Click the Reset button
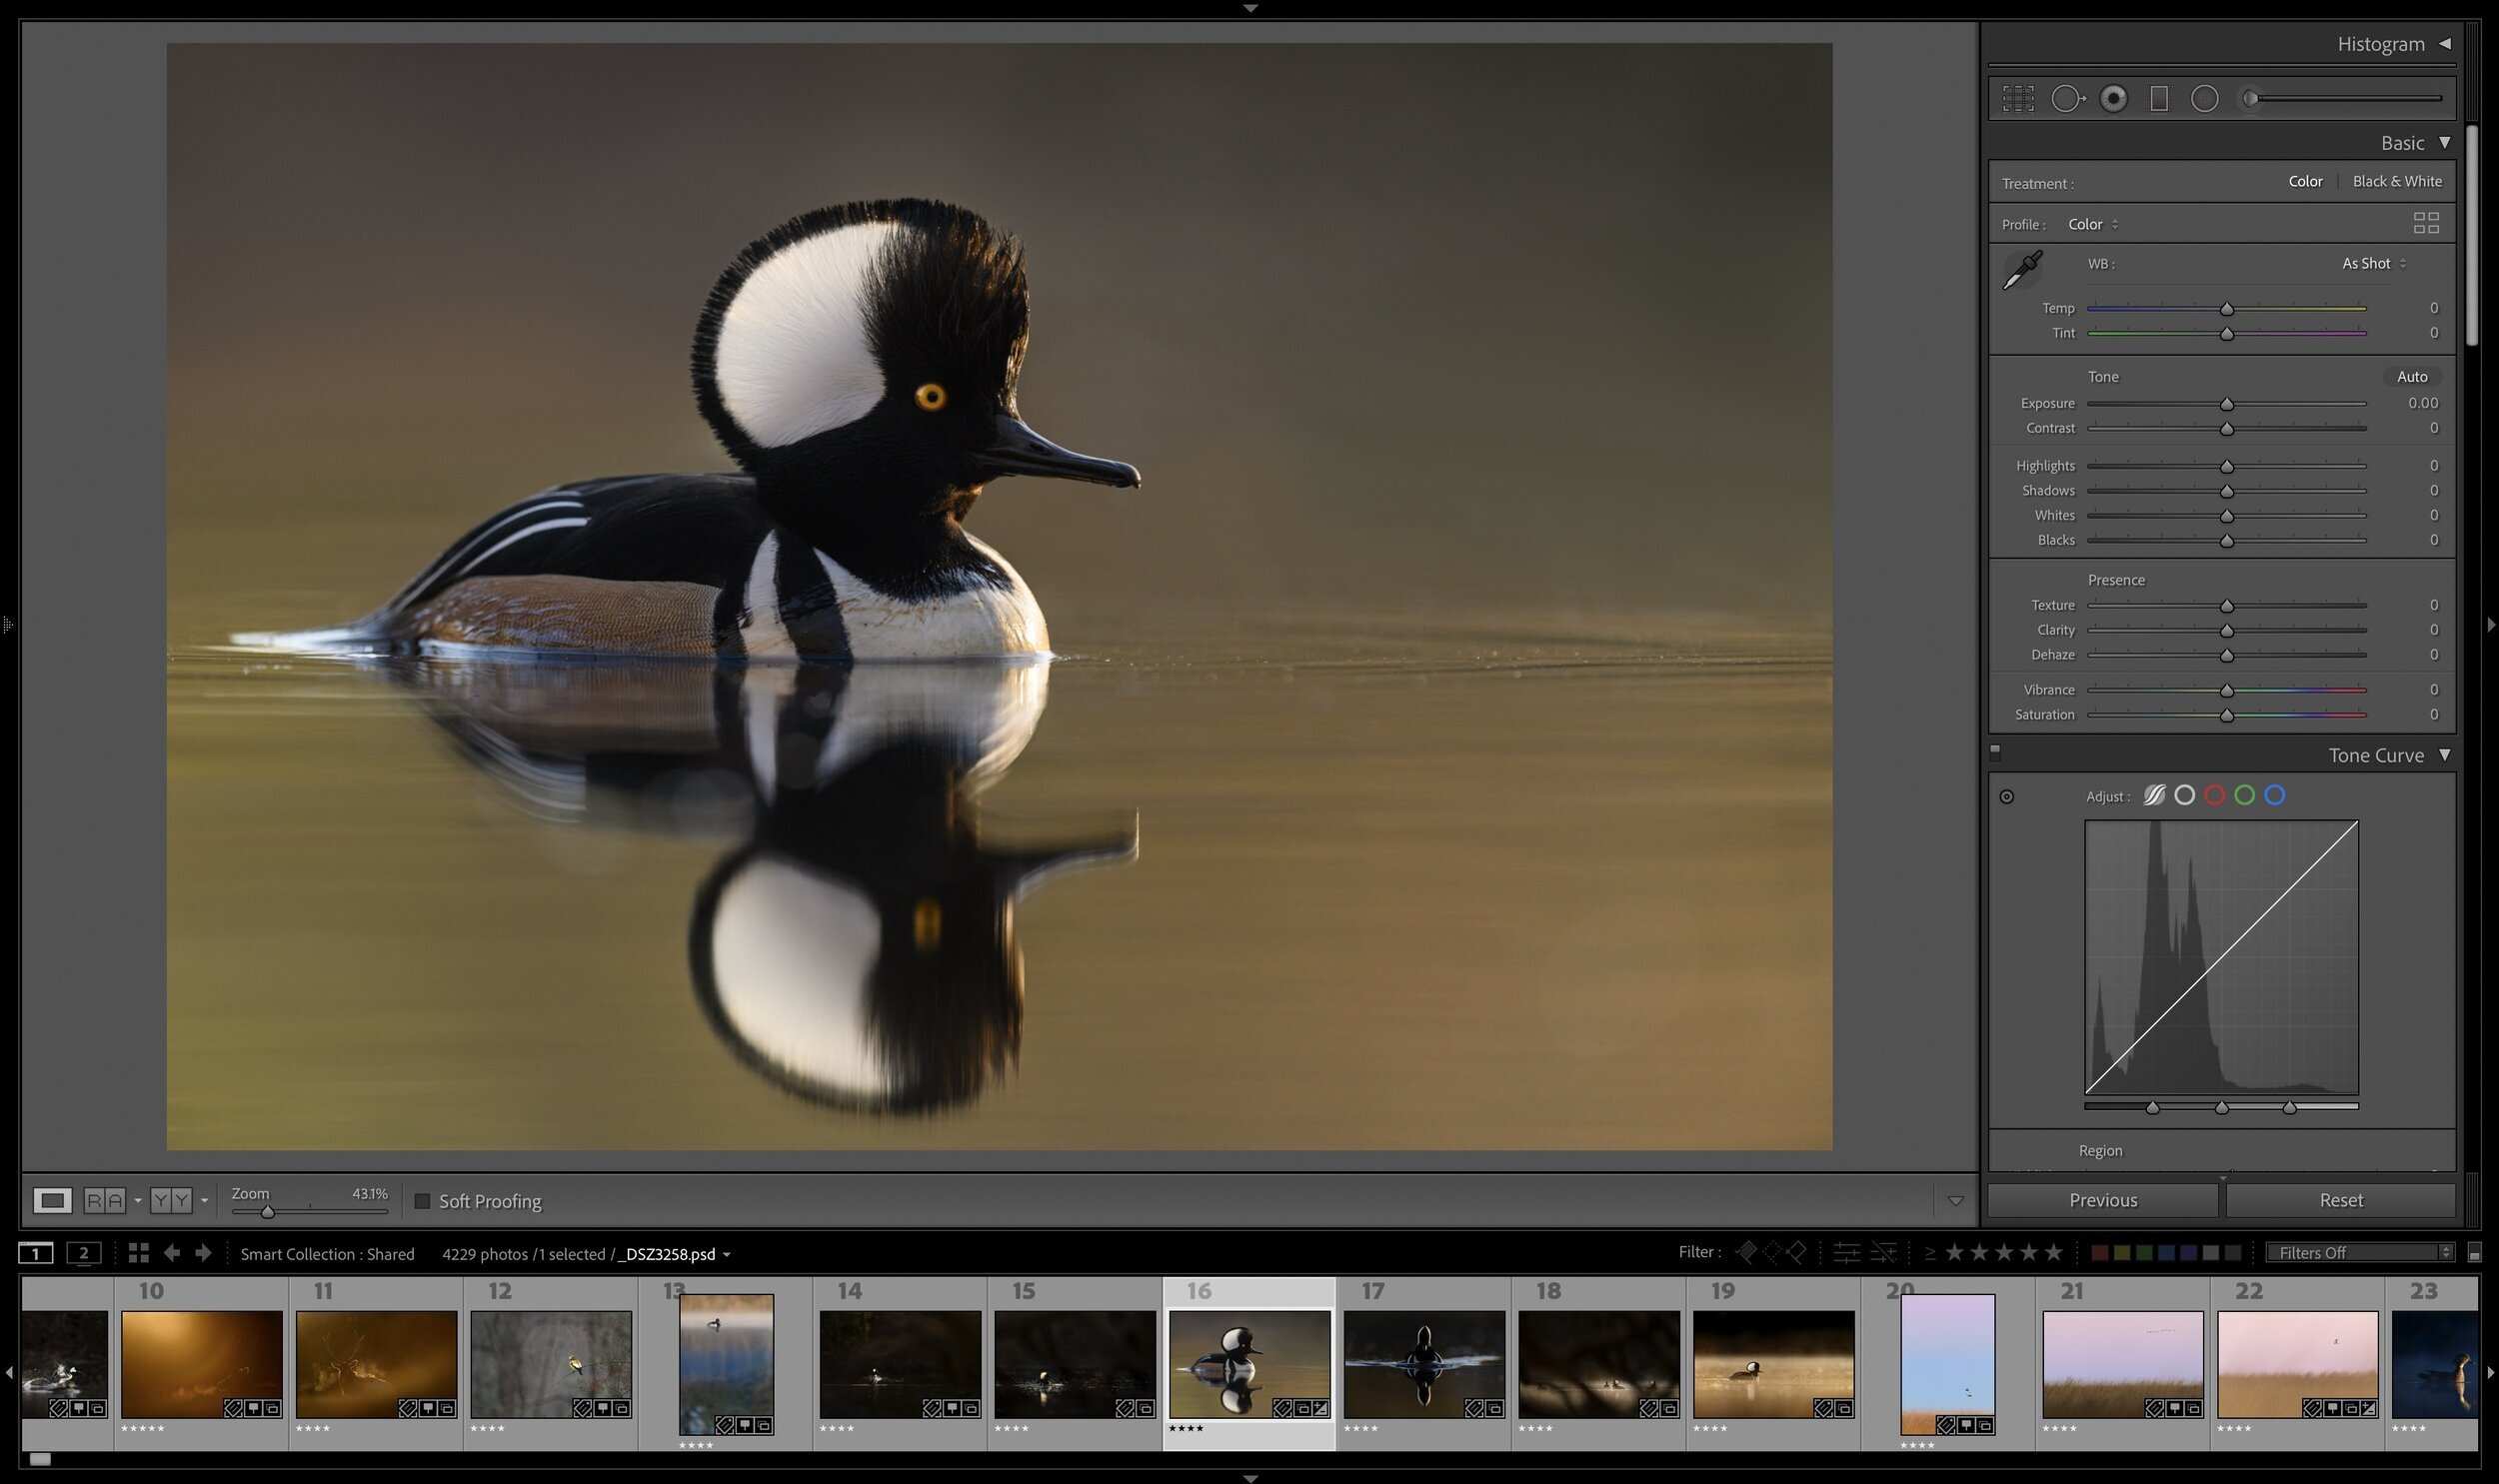The image size is (2499, 1484). tap(2342, 1199)
